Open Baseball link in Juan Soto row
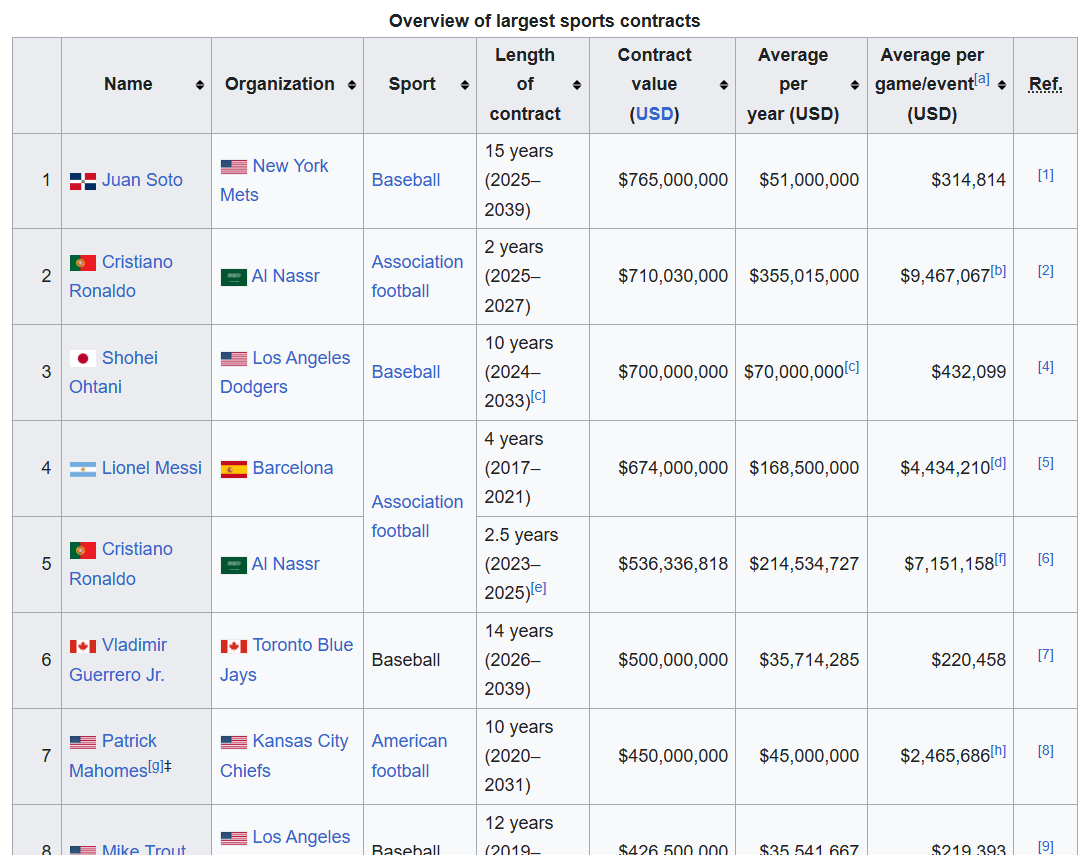 coord(406,180)
